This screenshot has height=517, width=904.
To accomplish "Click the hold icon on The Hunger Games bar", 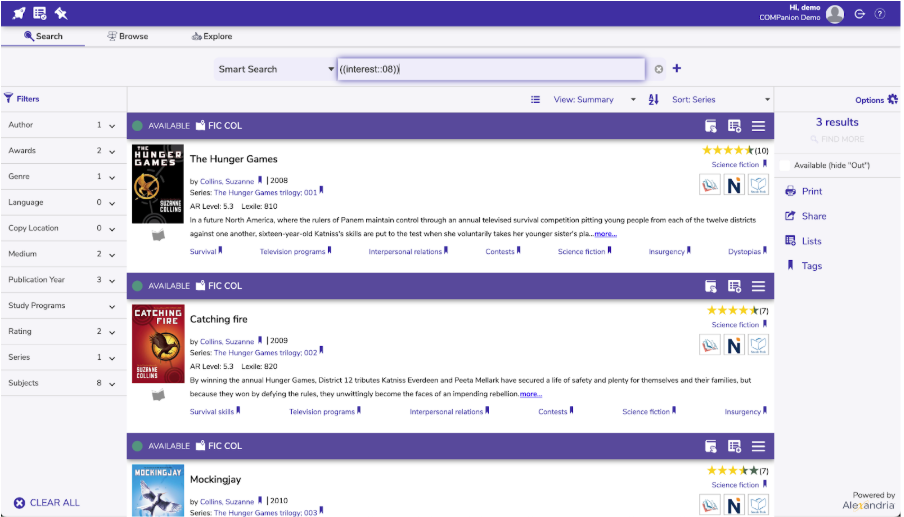I will point(710,126).
